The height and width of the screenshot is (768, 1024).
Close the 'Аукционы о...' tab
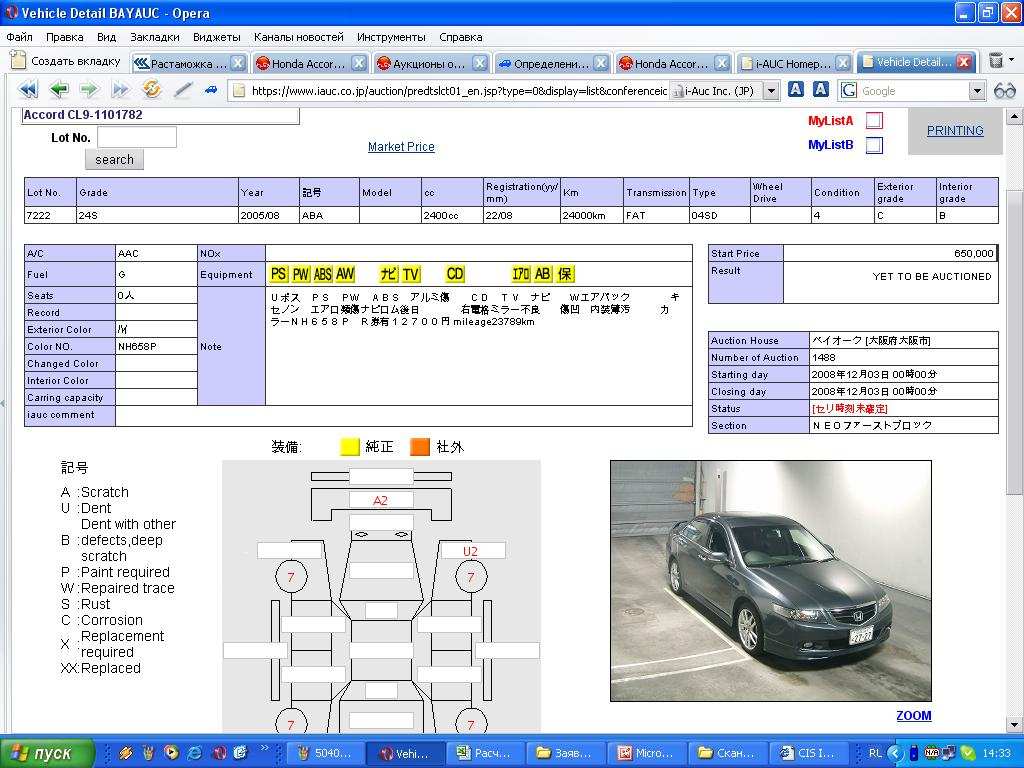pyautogui.click(x=480, y=63)
